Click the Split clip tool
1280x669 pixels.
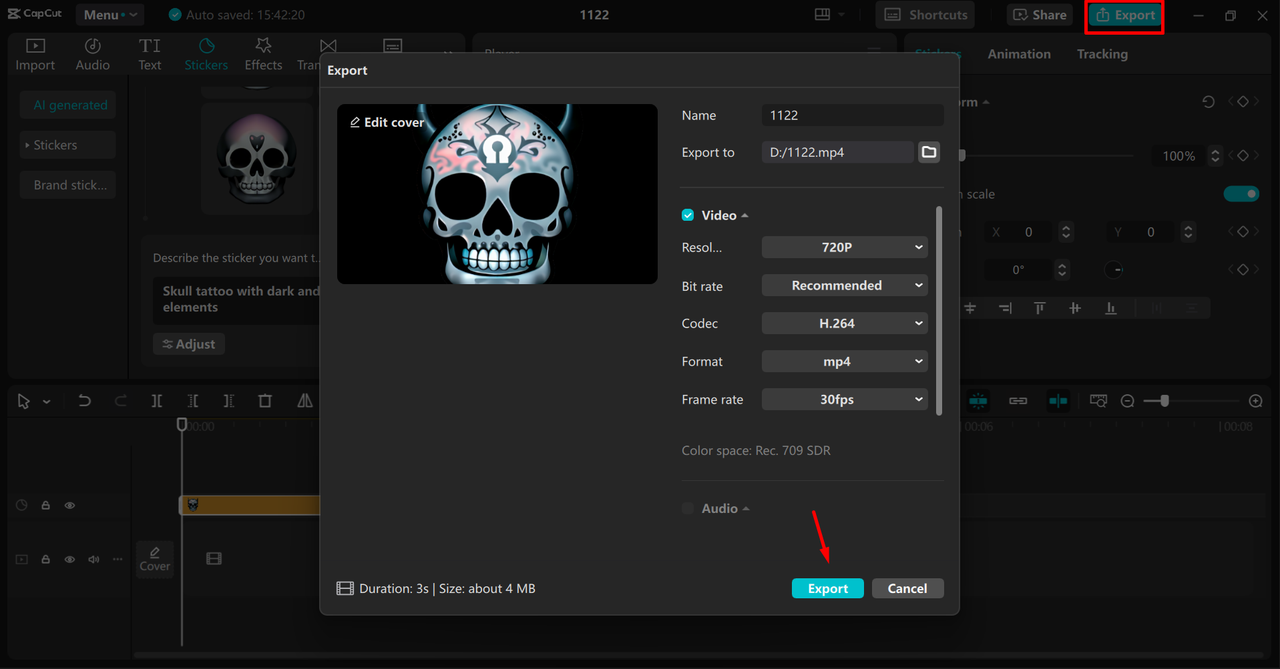[157, 401]
